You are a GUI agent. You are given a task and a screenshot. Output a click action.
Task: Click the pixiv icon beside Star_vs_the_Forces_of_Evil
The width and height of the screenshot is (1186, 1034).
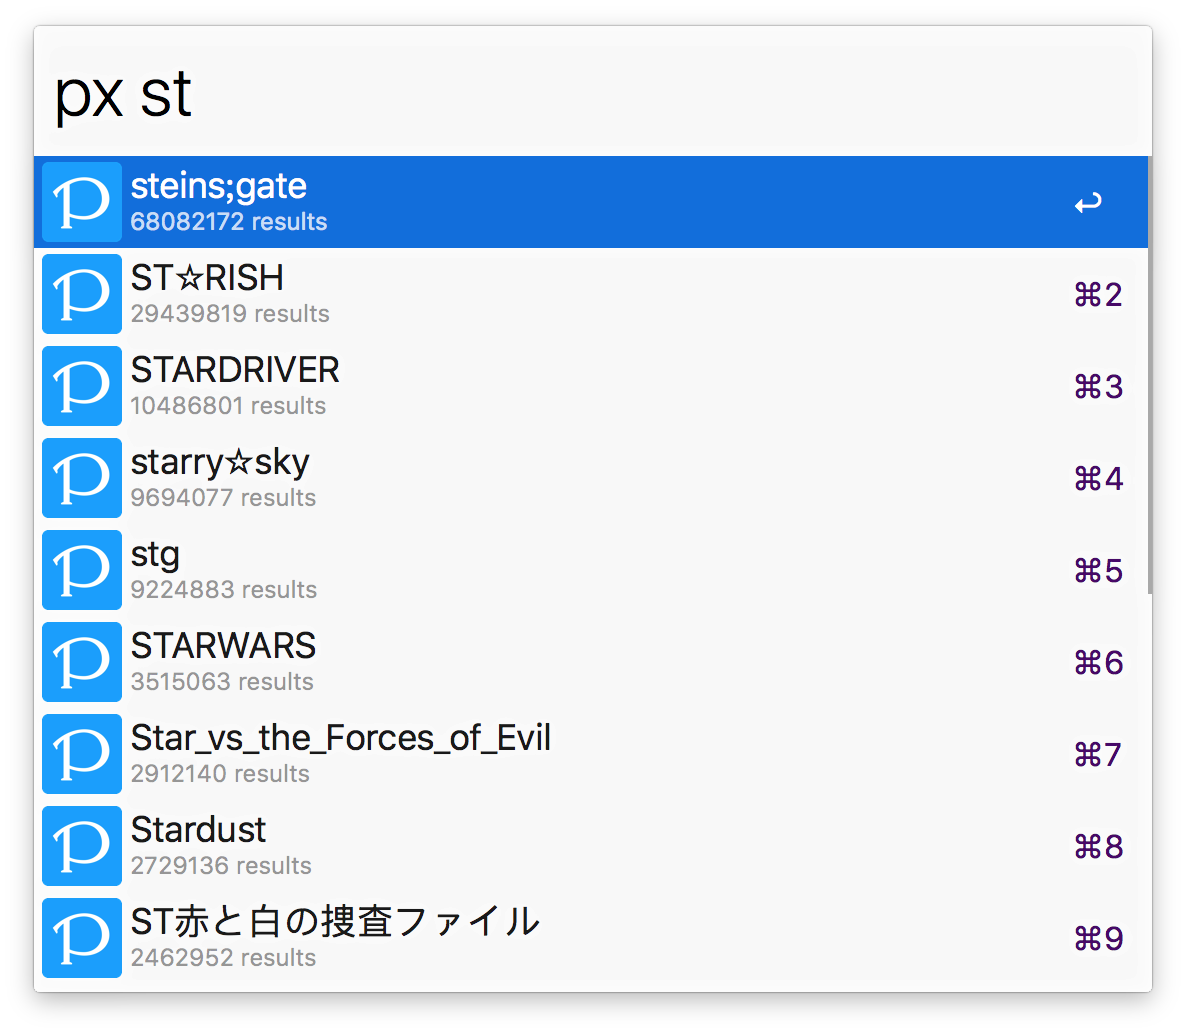[82, 754]
